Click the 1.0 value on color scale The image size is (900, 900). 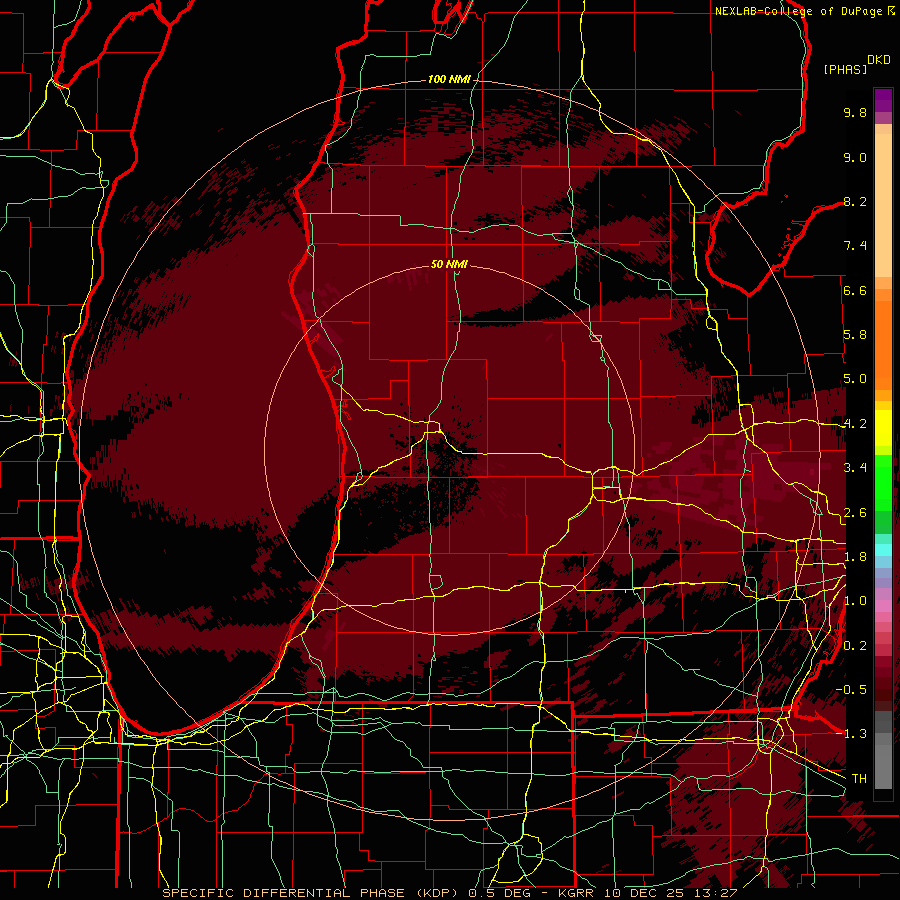pyautogui.click(x=855, y=601)
